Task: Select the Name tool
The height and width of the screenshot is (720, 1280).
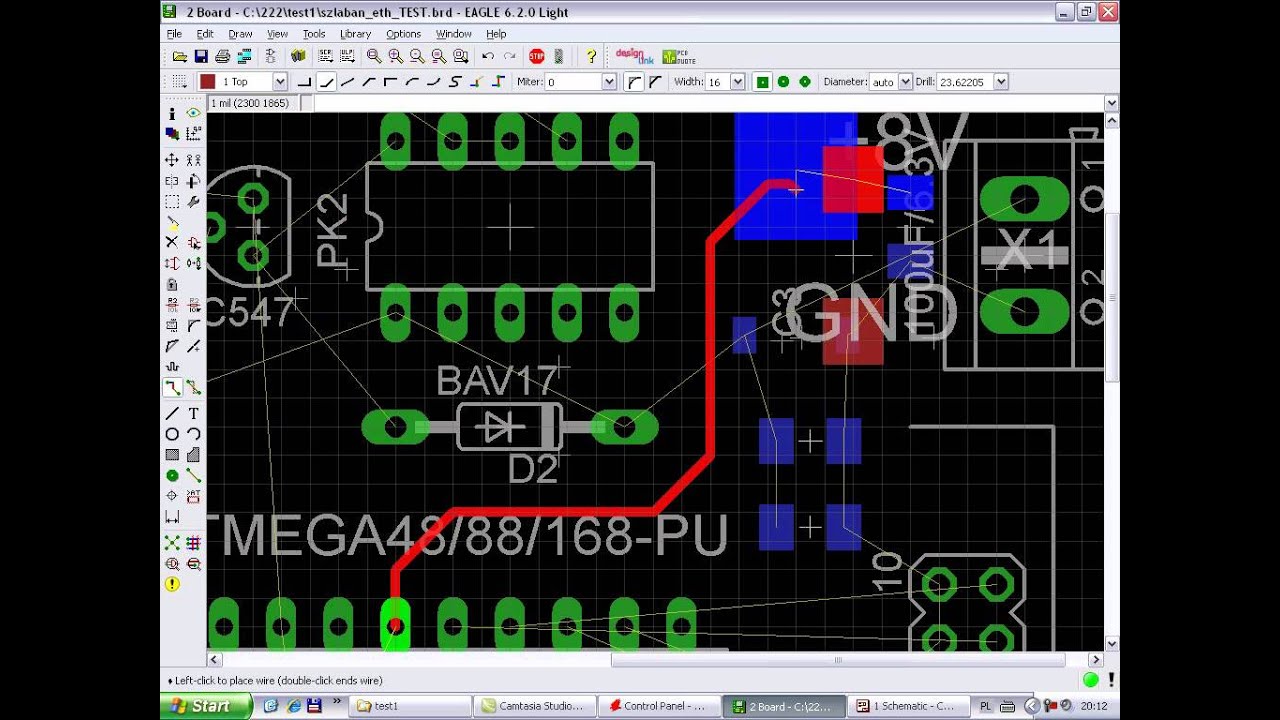Action: coord(172,305)
